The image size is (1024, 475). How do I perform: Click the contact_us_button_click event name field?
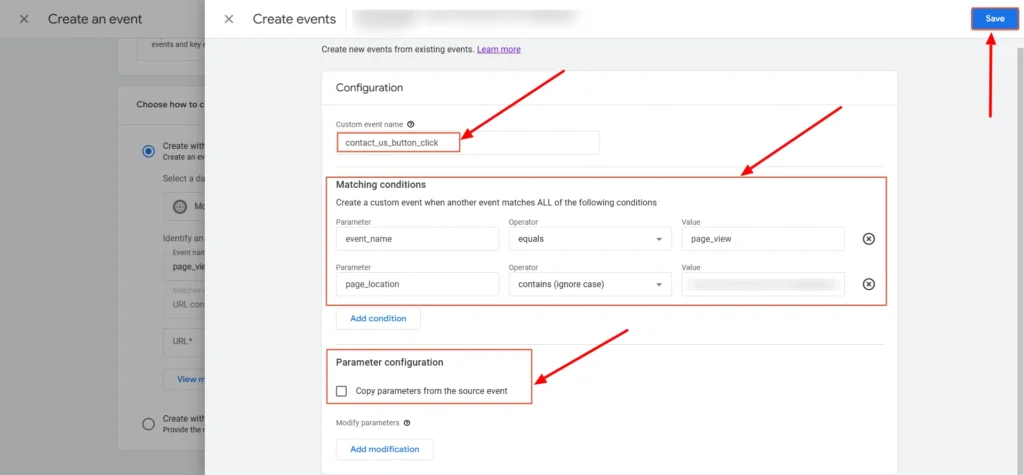tap(467, 143)
